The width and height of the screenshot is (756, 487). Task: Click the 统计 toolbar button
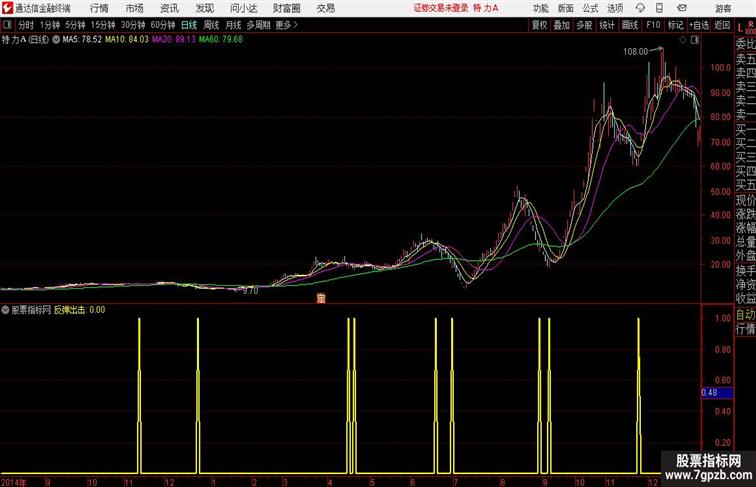[607, 25]
